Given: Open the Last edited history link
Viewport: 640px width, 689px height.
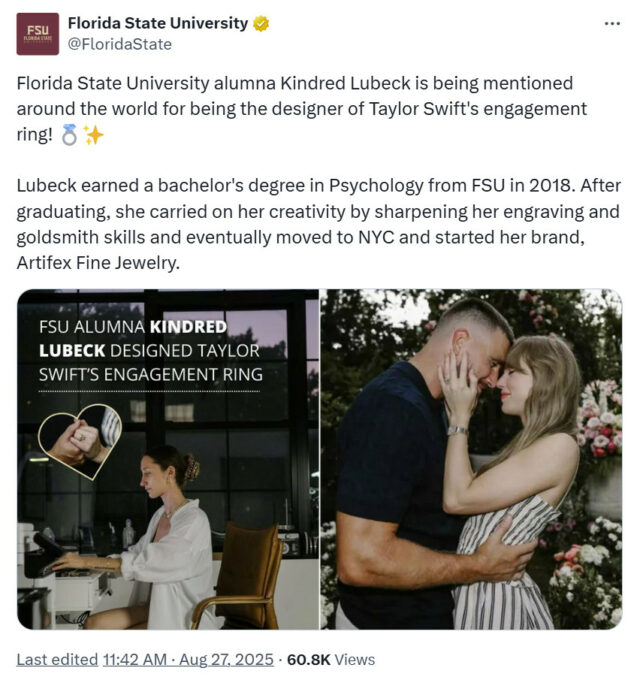Looking at the screenshot, I should [x=57, y=660].
